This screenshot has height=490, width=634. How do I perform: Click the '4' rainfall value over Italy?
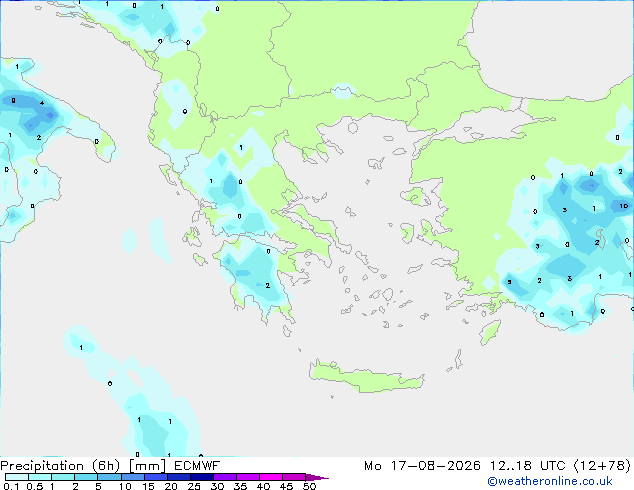click(x=42, y=103)
